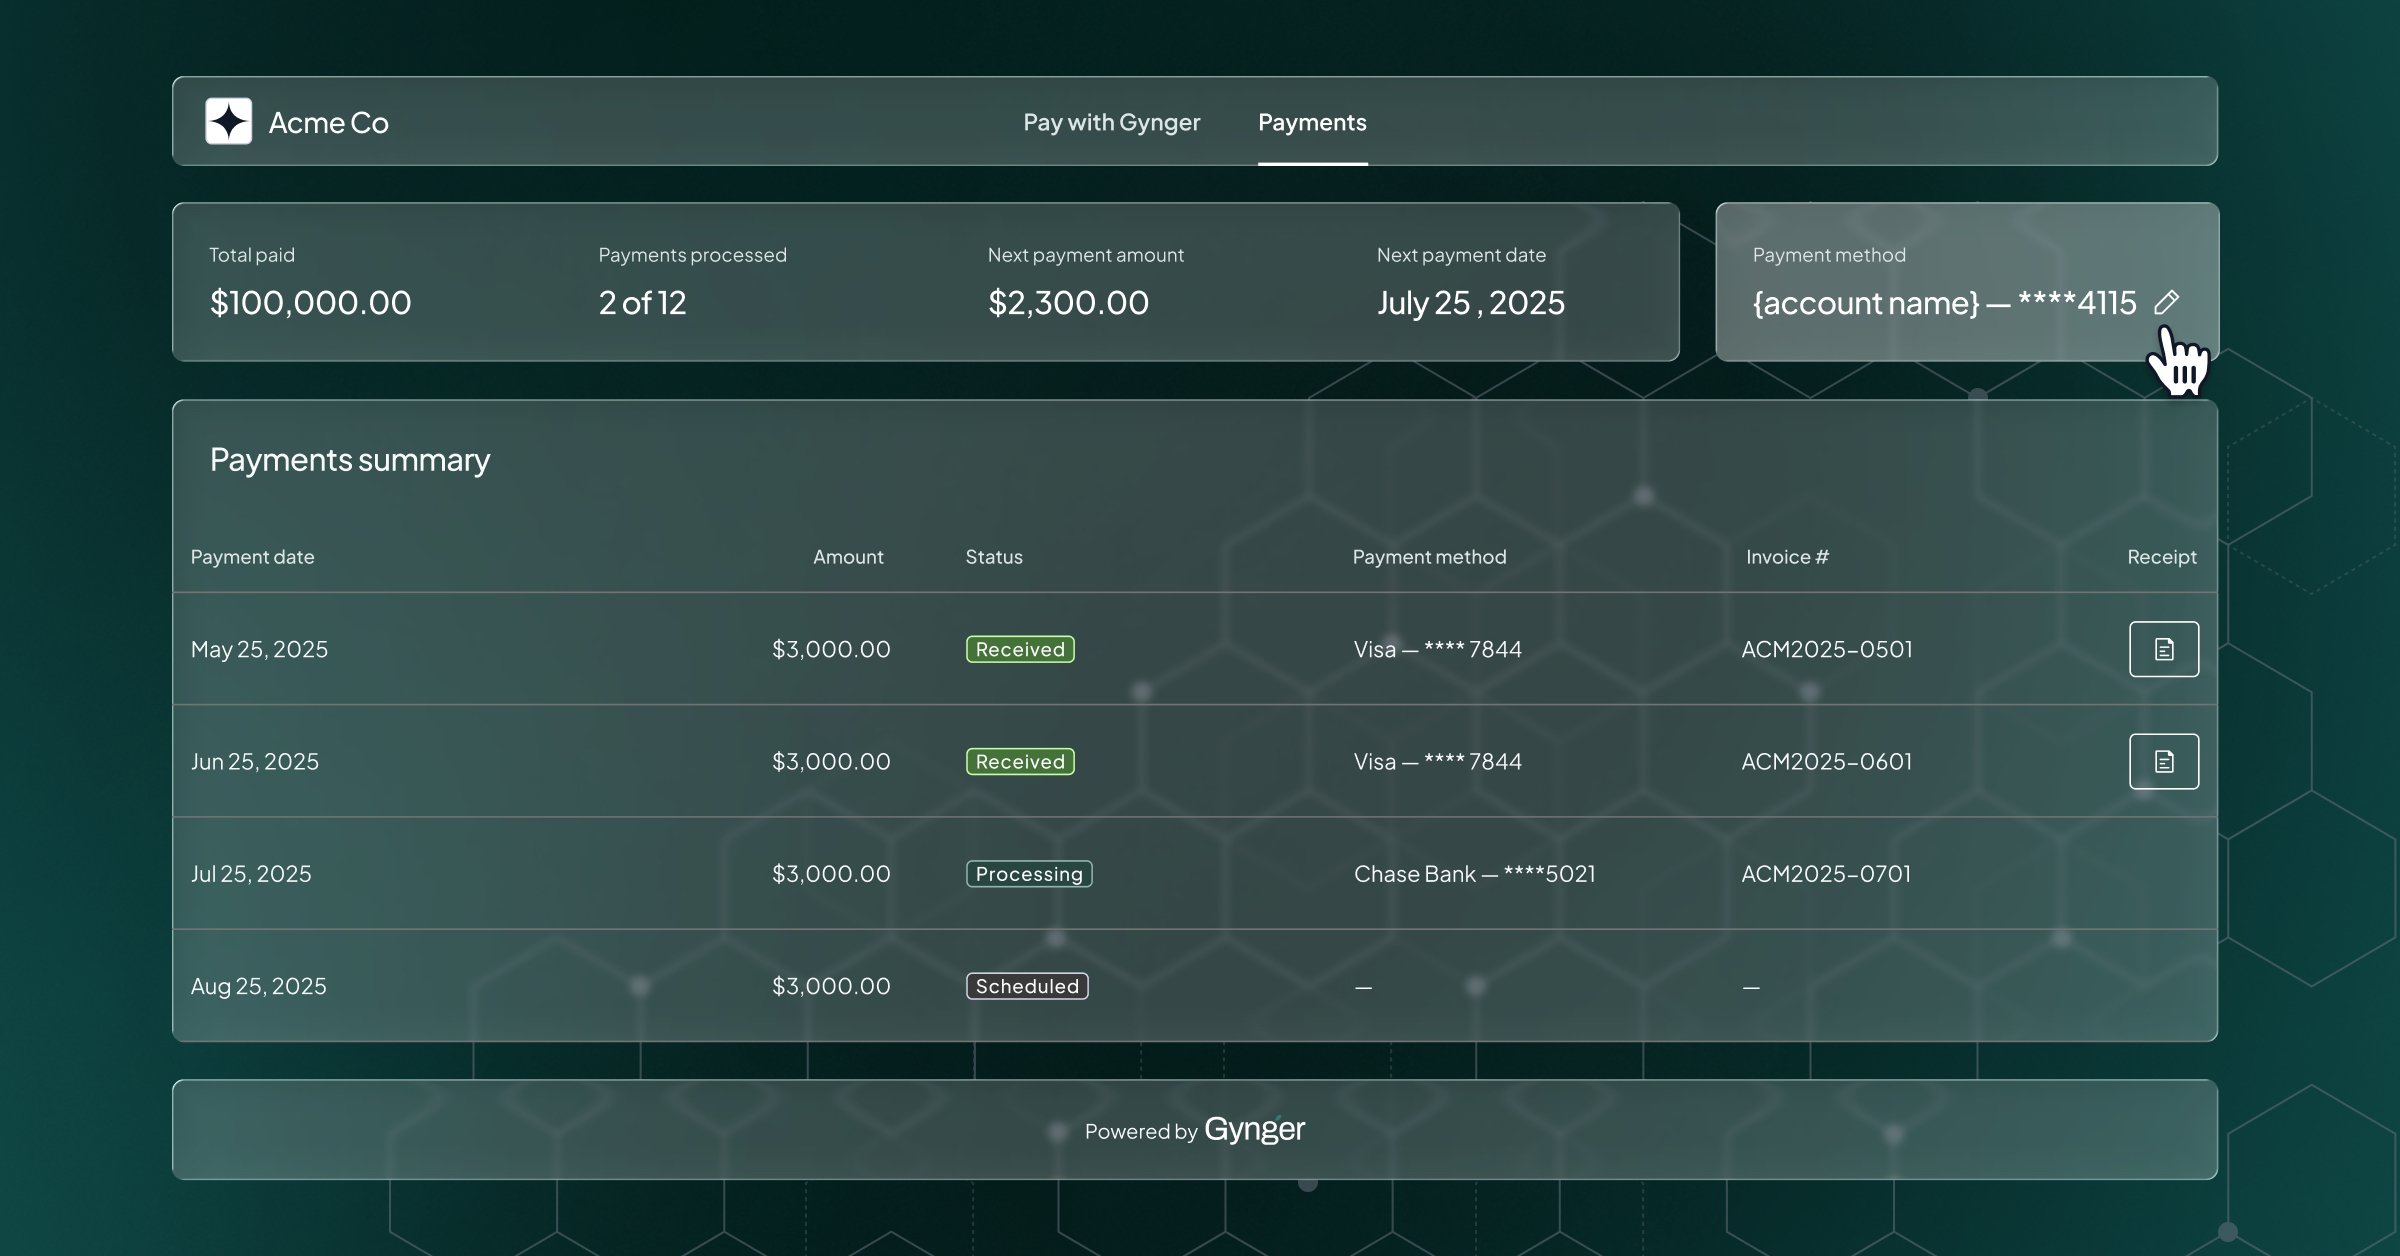2400x1256 pixels.
Task: Click the Acme Co company name
Action: click(328, 122)
